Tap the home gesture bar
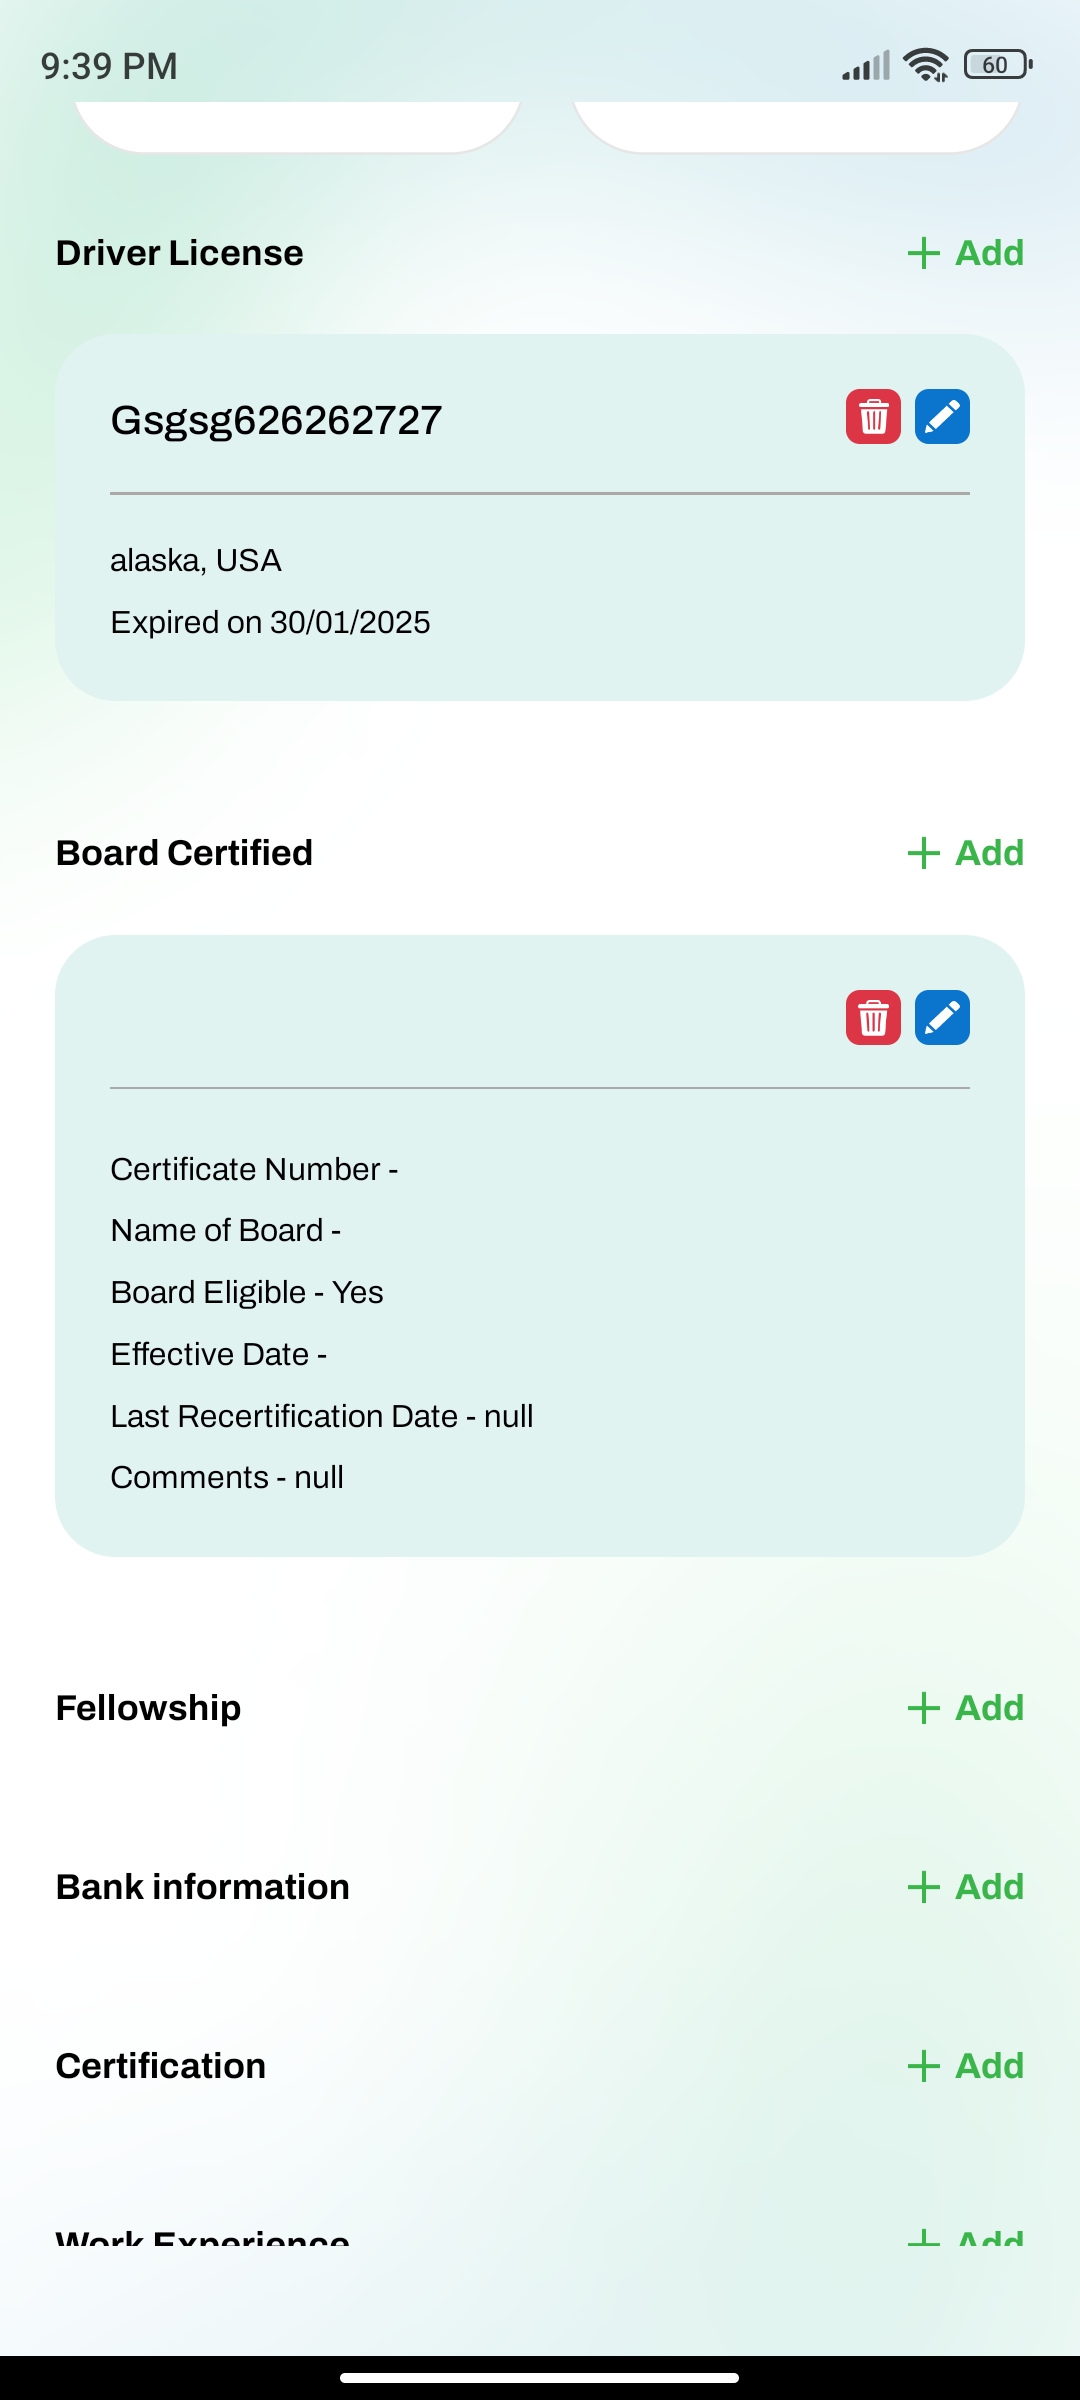Screen dimensions: 1080x2400 [540, 2378]
